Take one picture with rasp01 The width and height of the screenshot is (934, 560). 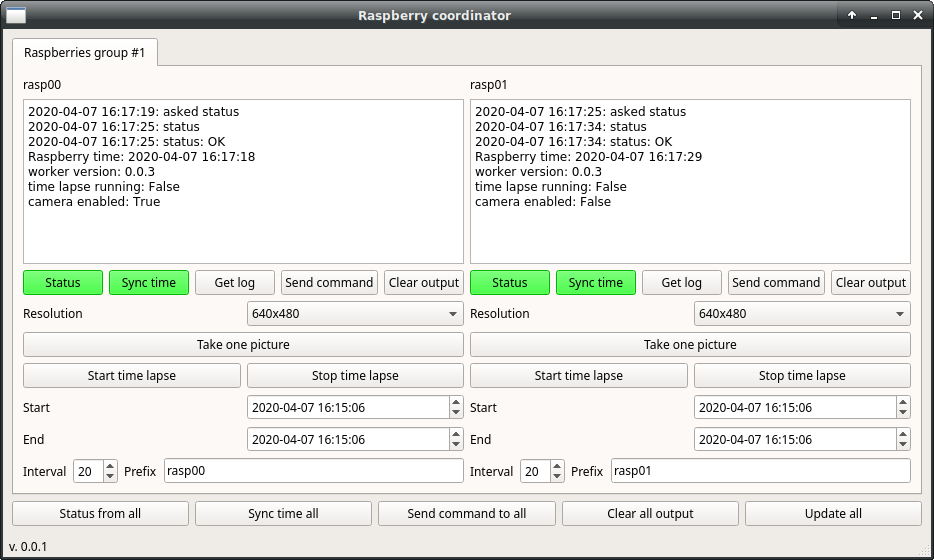tap(690, 344)
